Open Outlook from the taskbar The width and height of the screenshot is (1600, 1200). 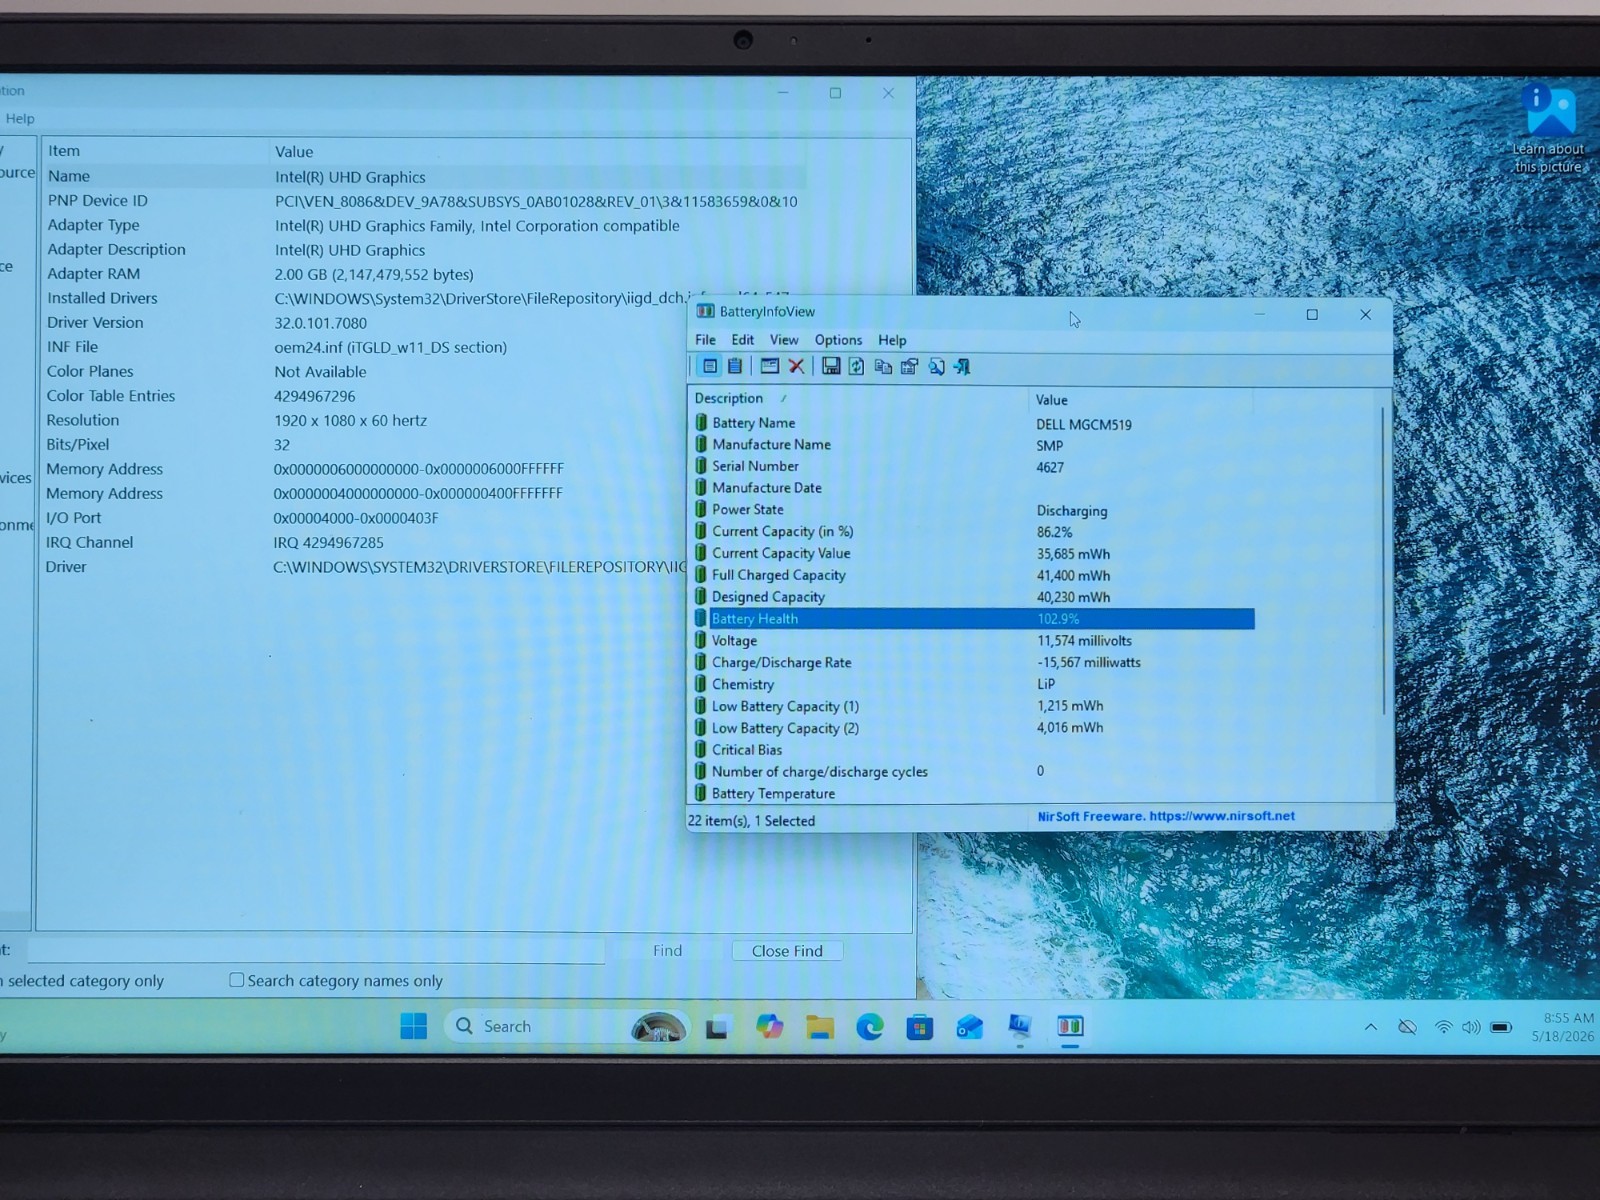click(x=970, y=1027)
